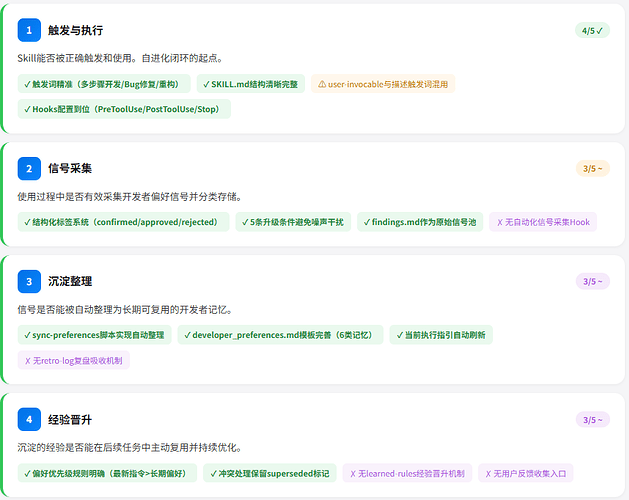Click the sync-preferences脚本实现自动整理 tag
The height and width of the screenshot is (500, 629).
coord(94,335)
